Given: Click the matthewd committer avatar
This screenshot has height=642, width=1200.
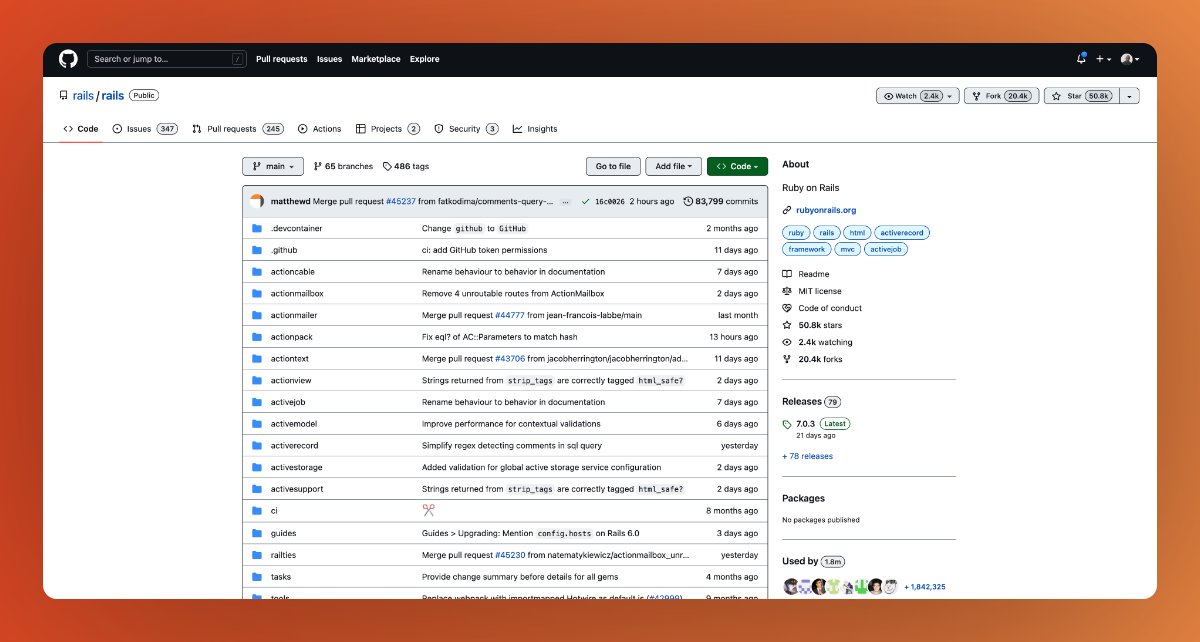Looking at the screenshot, I should coord(257,201).
